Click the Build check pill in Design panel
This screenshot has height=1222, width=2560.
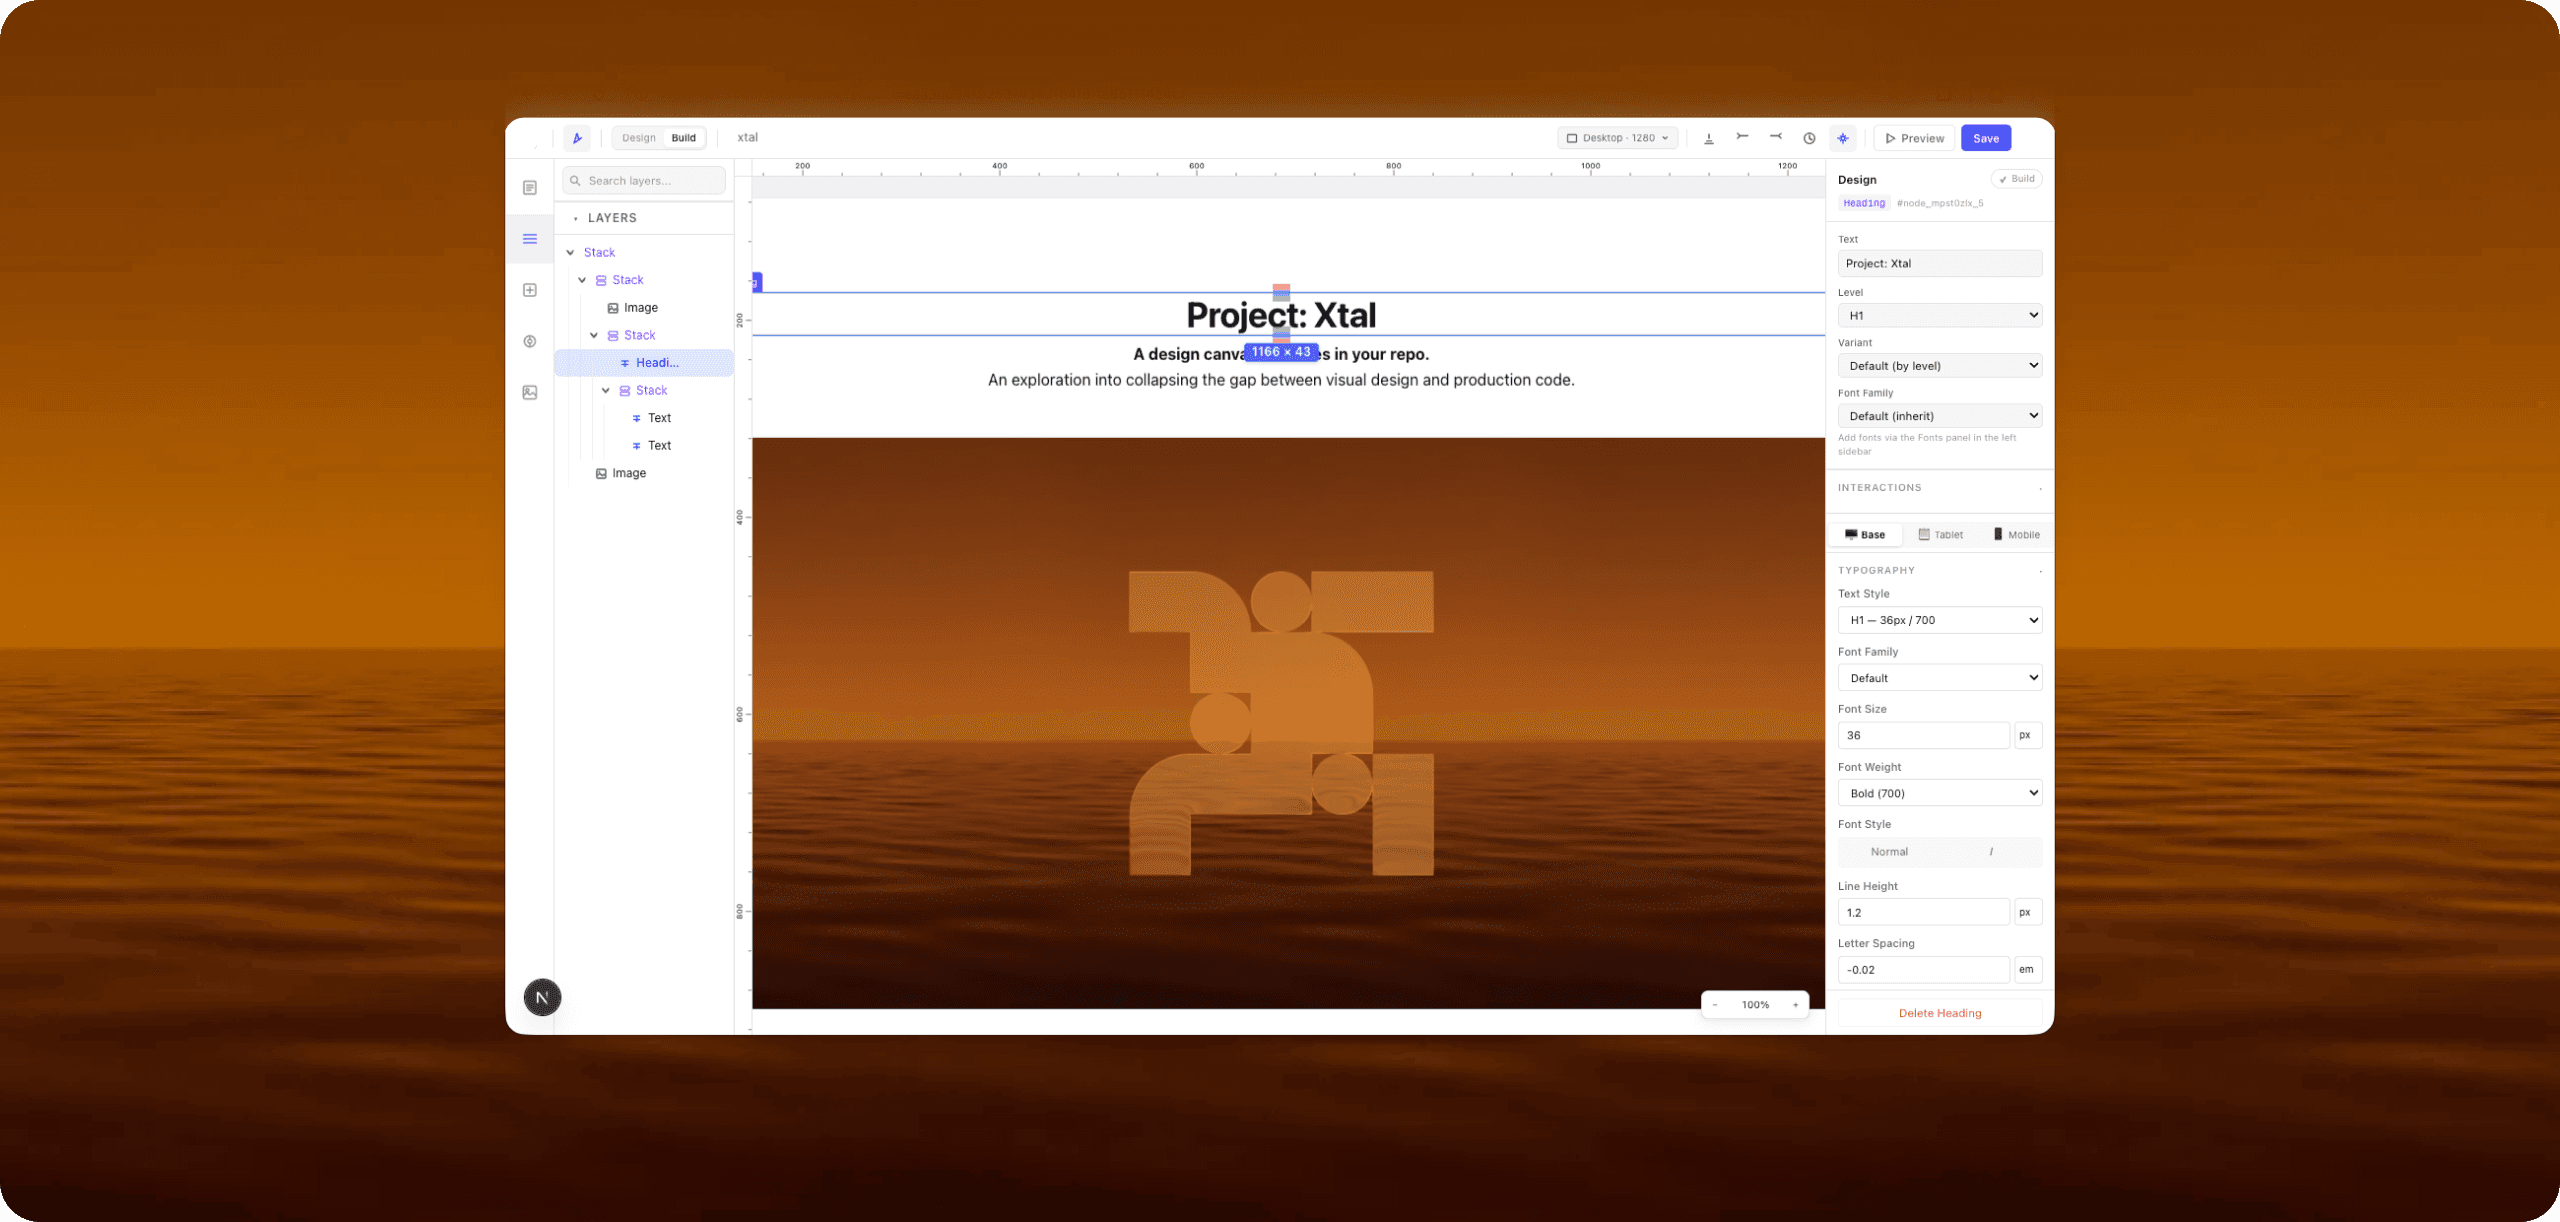tap(2016, 179)
